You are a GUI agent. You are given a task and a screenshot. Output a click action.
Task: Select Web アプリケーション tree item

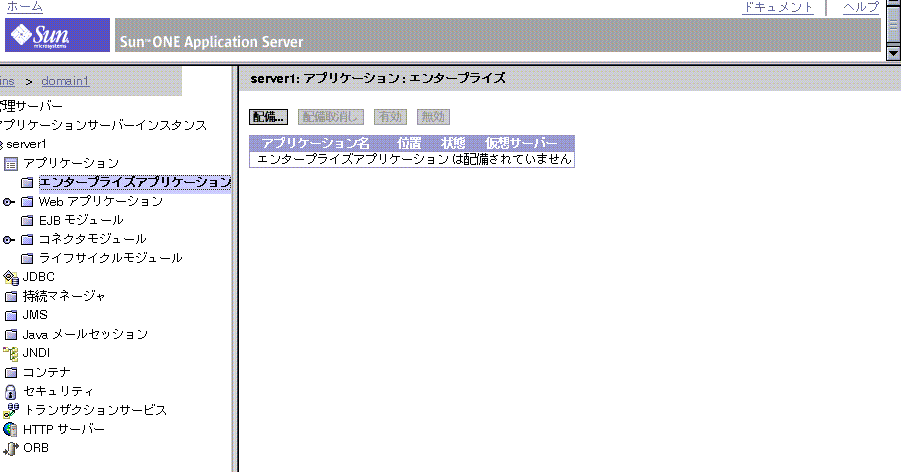(101, 201)
